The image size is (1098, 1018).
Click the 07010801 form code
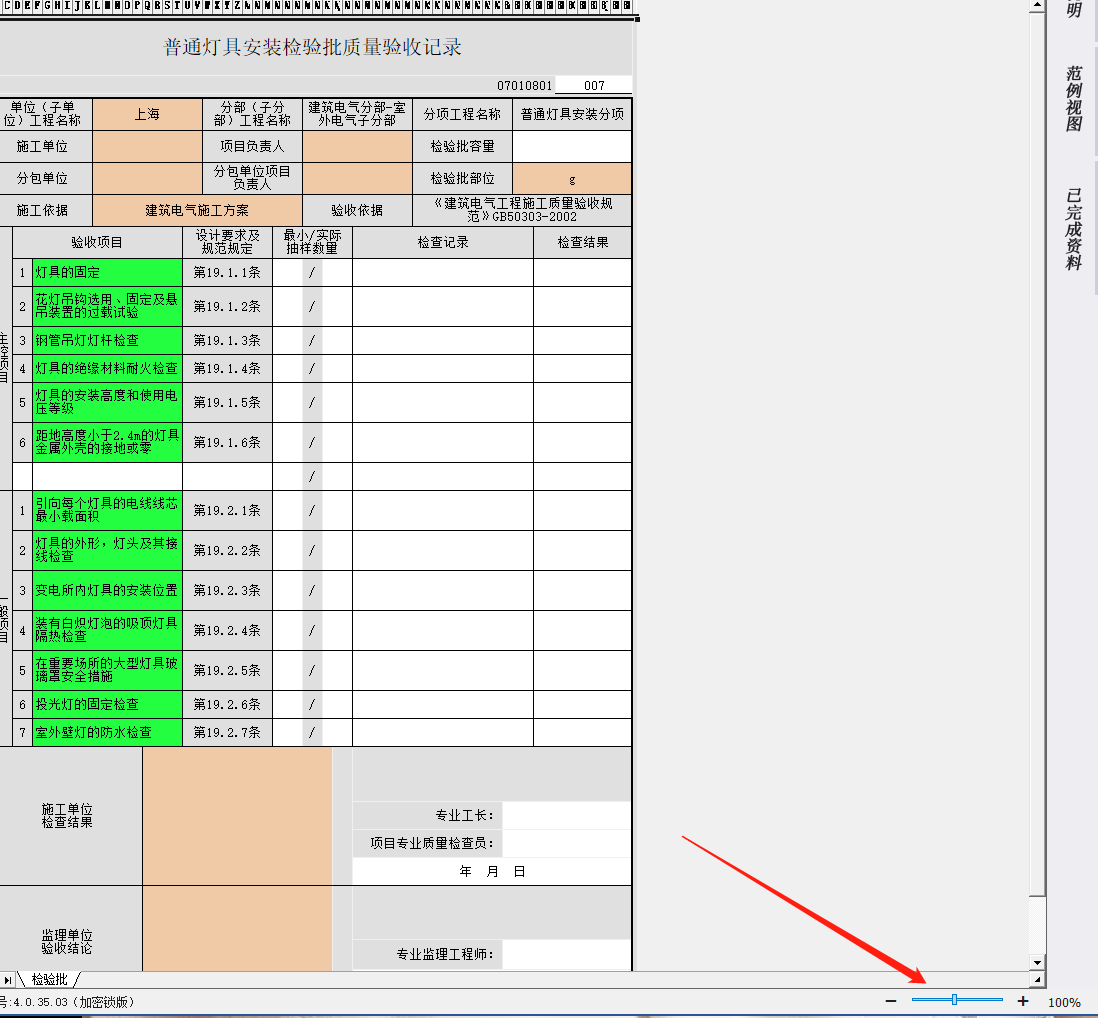pos(524,85)
